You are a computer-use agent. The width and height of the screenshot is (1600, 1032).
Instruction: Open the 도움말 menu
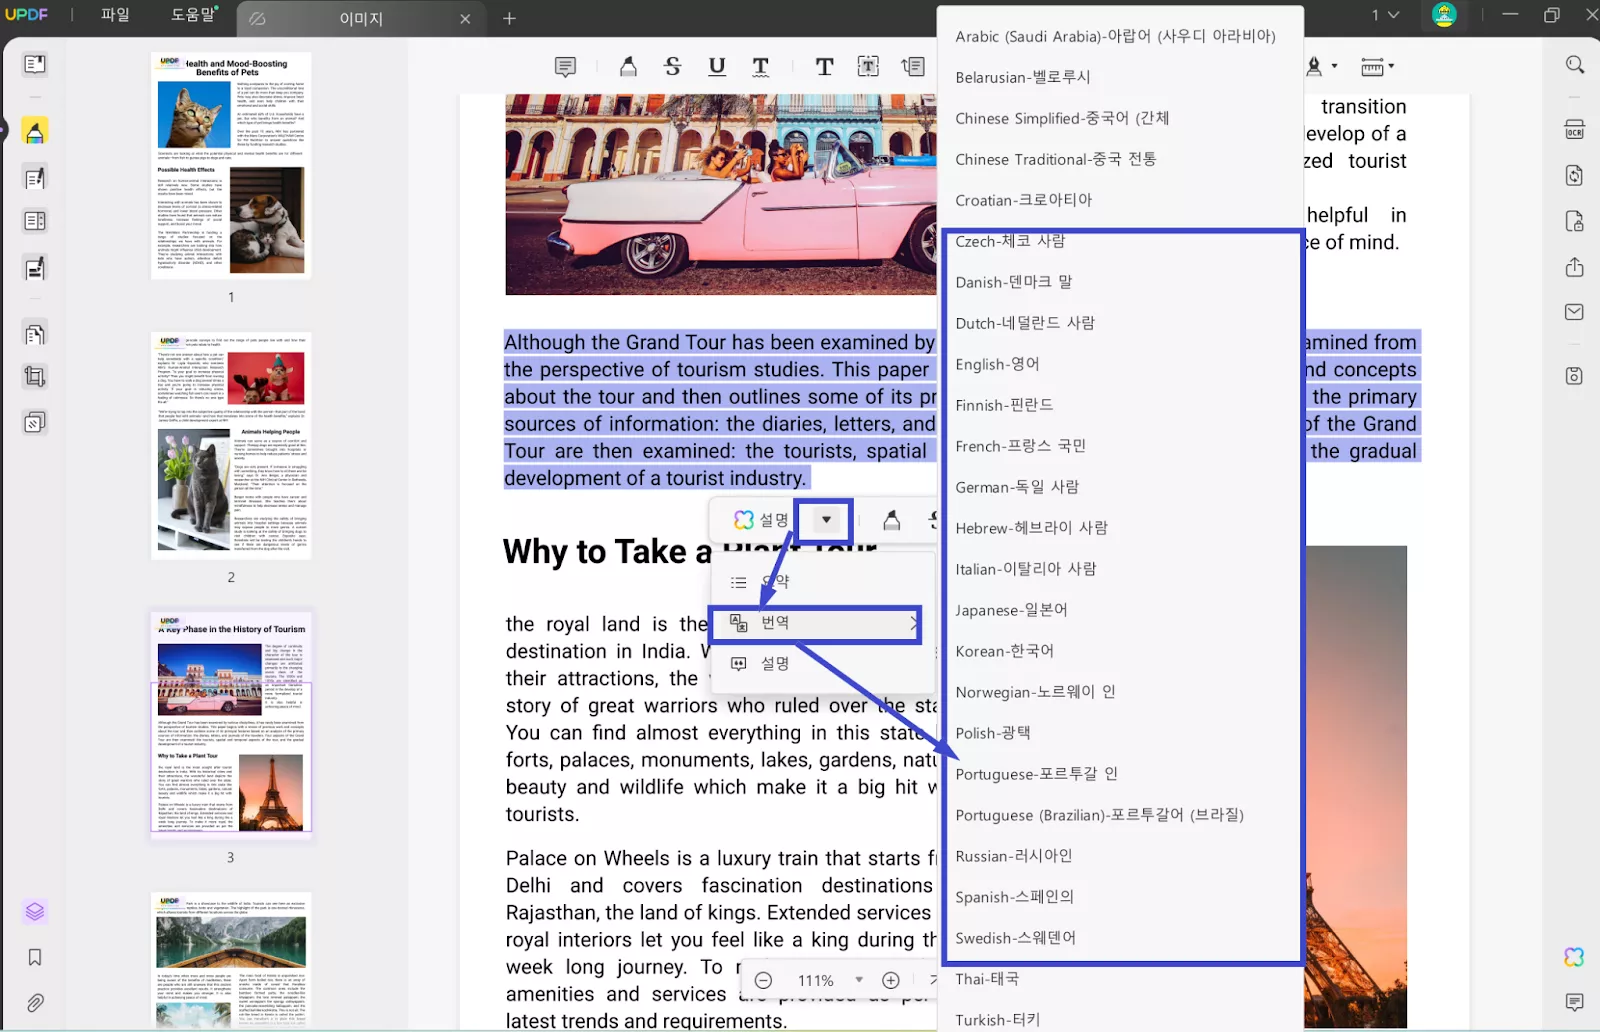click(x=193, y=15)
